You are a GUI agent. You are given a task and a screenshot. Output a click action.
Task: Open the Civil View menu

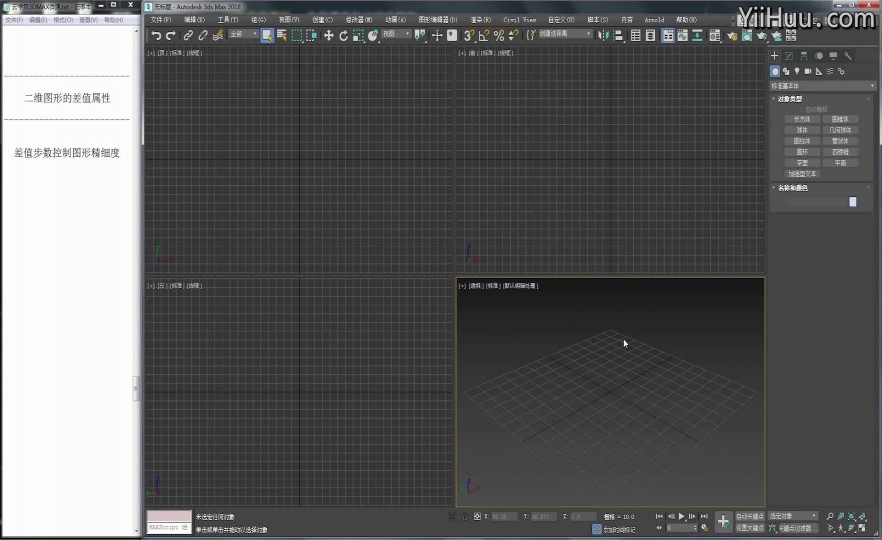[519, 20]
